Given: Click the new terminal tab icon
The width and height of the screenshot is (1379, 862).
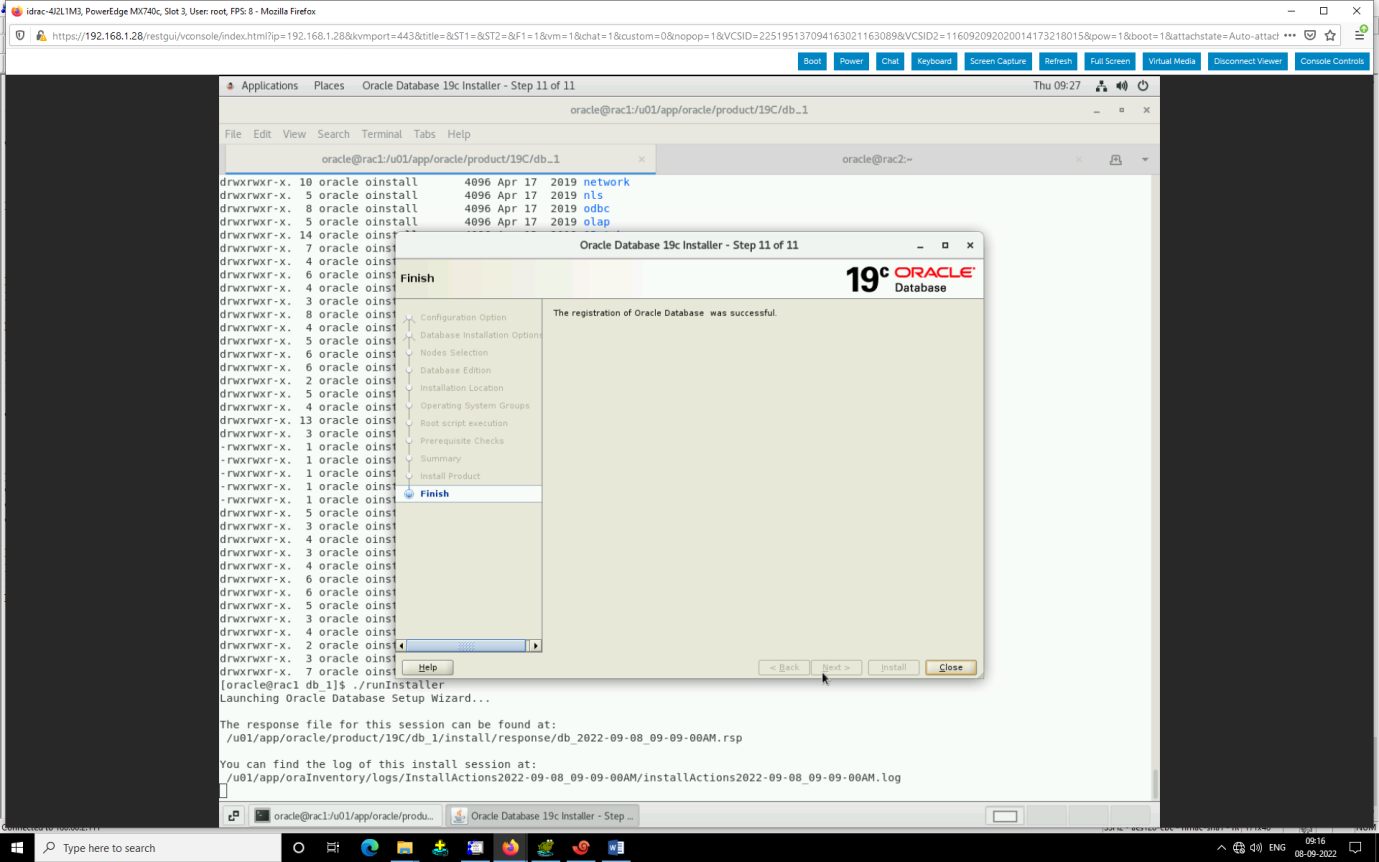Looking at the screenshot, I should pyautogui.click(x=1115, y=160).
